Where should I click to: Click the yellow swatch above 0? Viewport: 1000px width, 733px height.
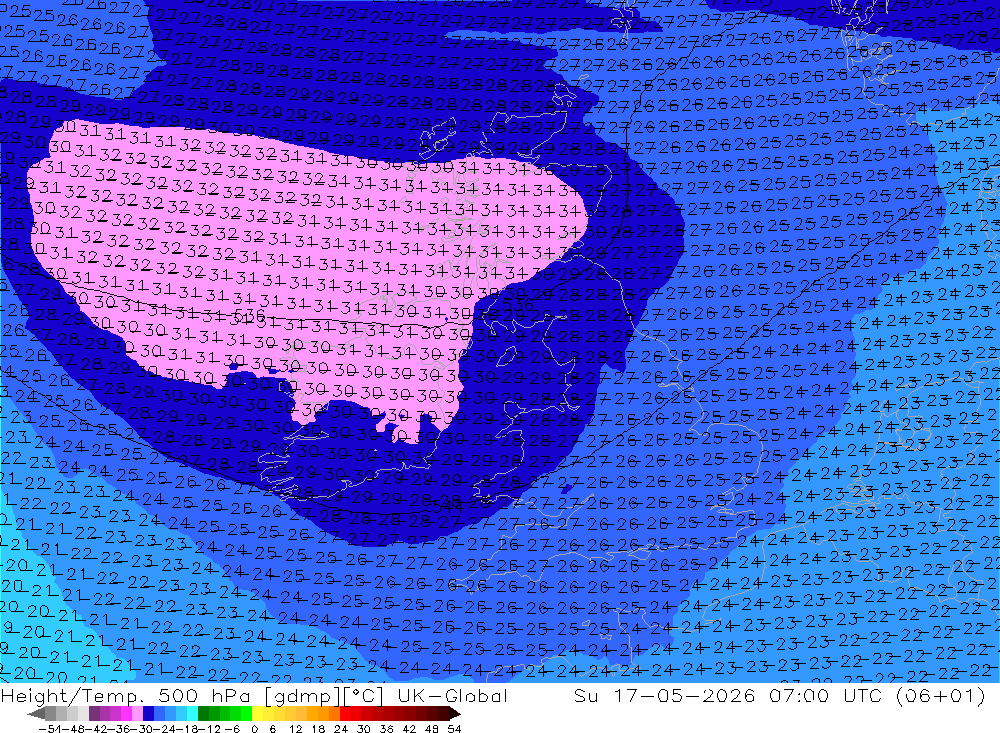[x=258, y=714]
